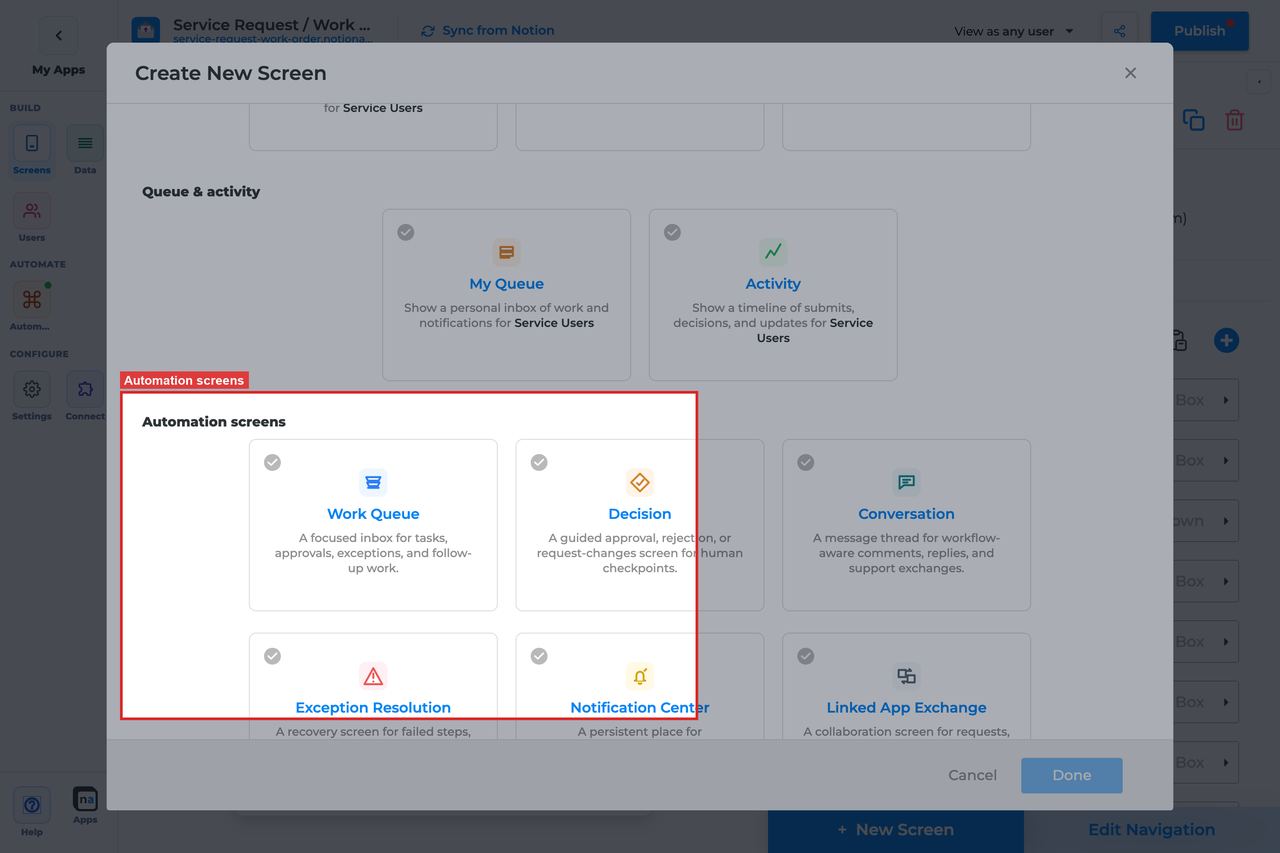Check the Decision card checkmark

pos(539,462)
